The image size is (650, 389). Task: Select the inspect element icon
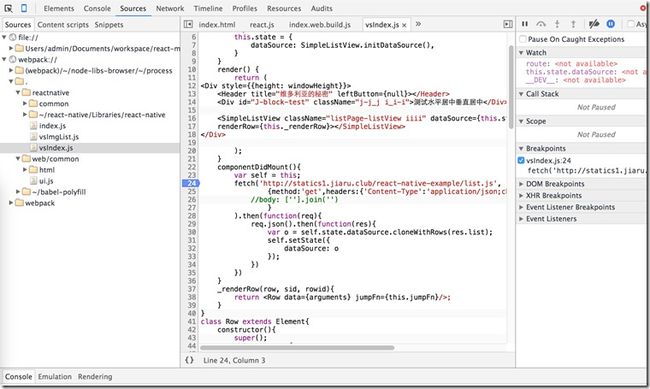[x=8, y=8]
